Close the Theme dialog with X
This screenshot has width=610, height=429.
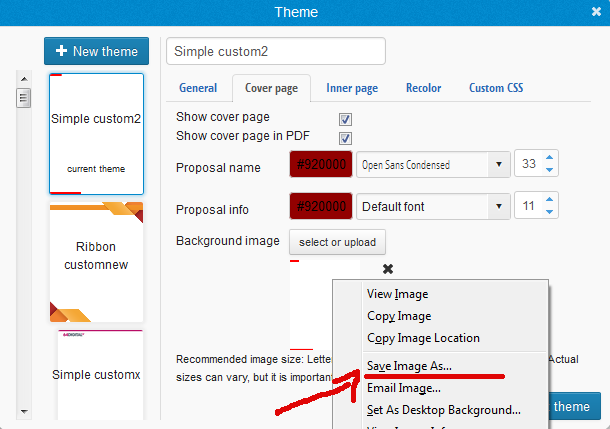point(596,12)
